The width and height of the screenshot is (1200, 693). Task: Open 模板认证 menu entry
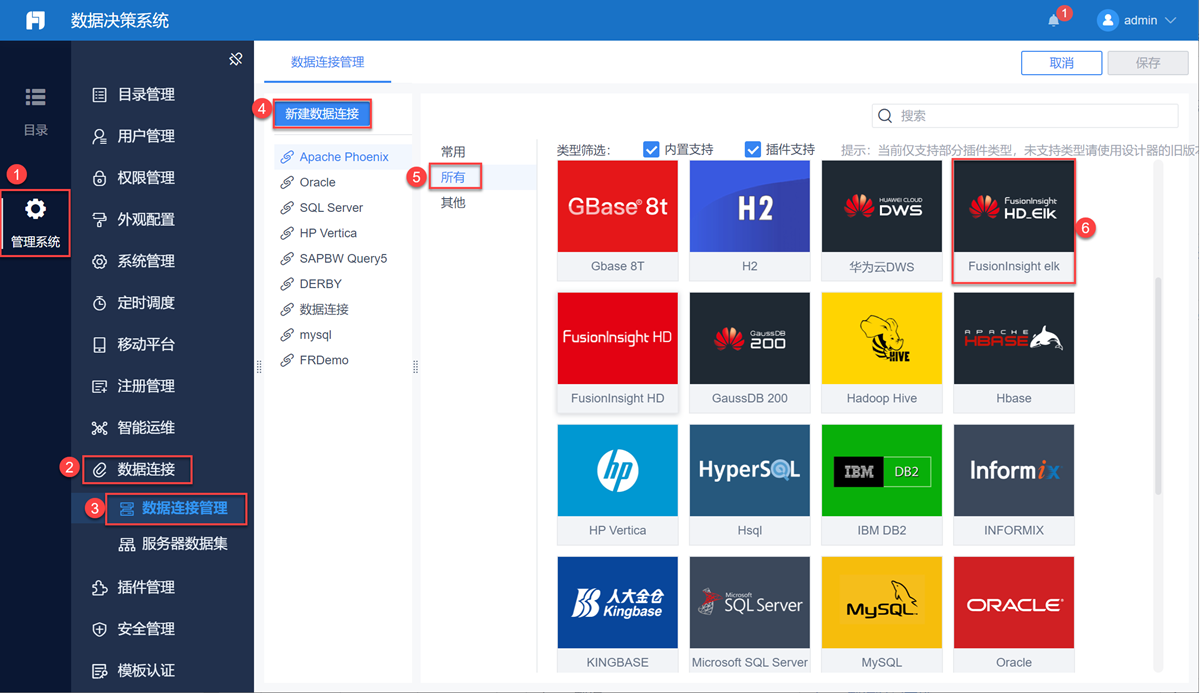coord(146,671)
